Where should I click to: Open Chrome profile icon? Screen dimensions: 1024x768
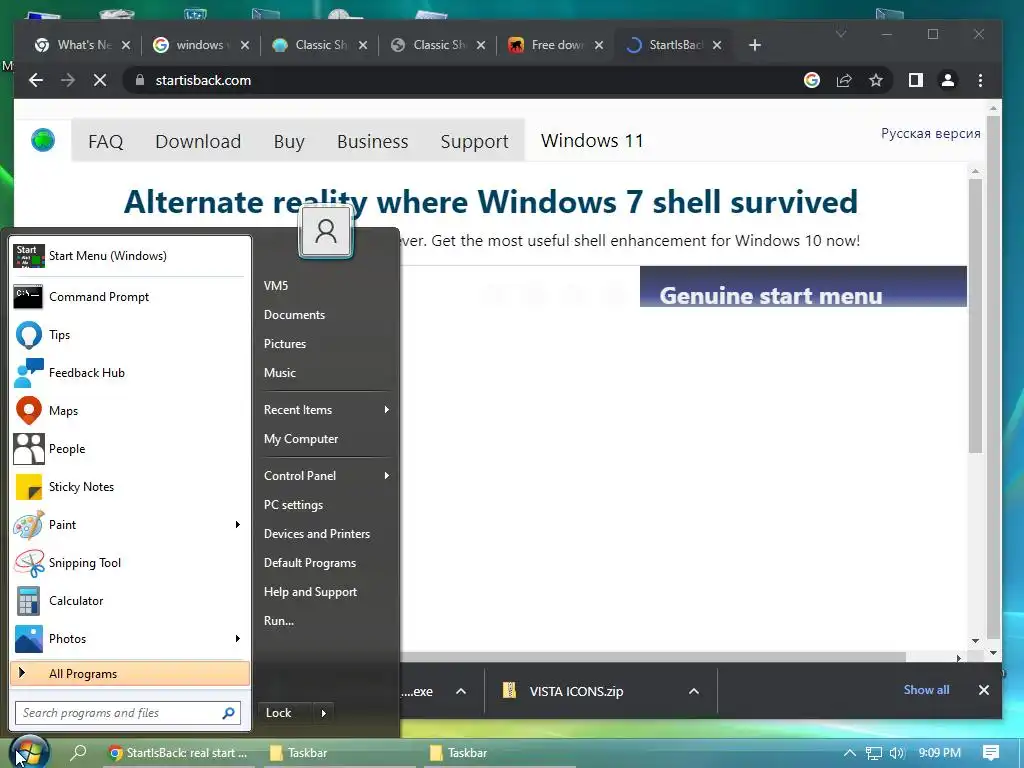(948, 80)
